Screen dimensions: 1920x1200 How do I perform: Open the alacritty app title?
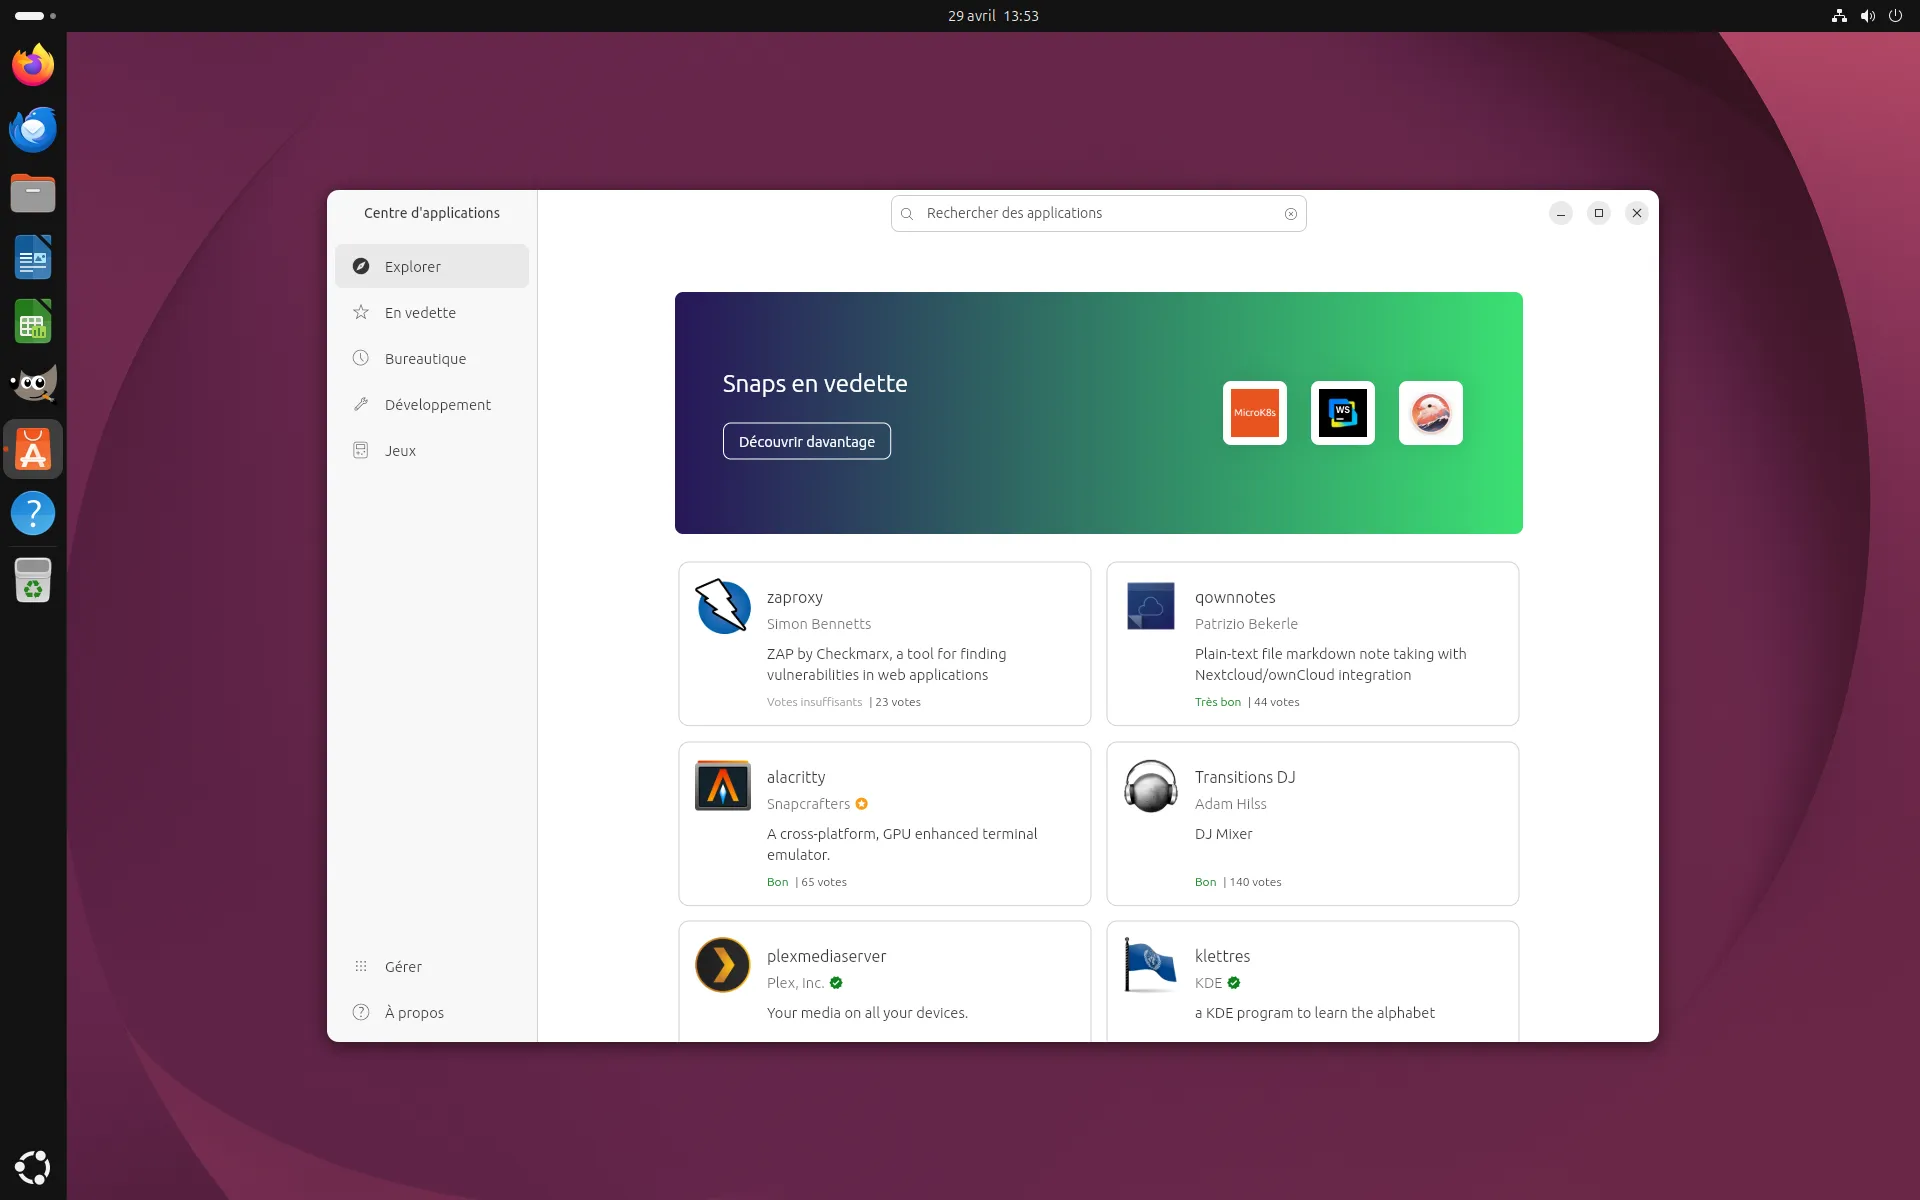[x=796, y=777]
